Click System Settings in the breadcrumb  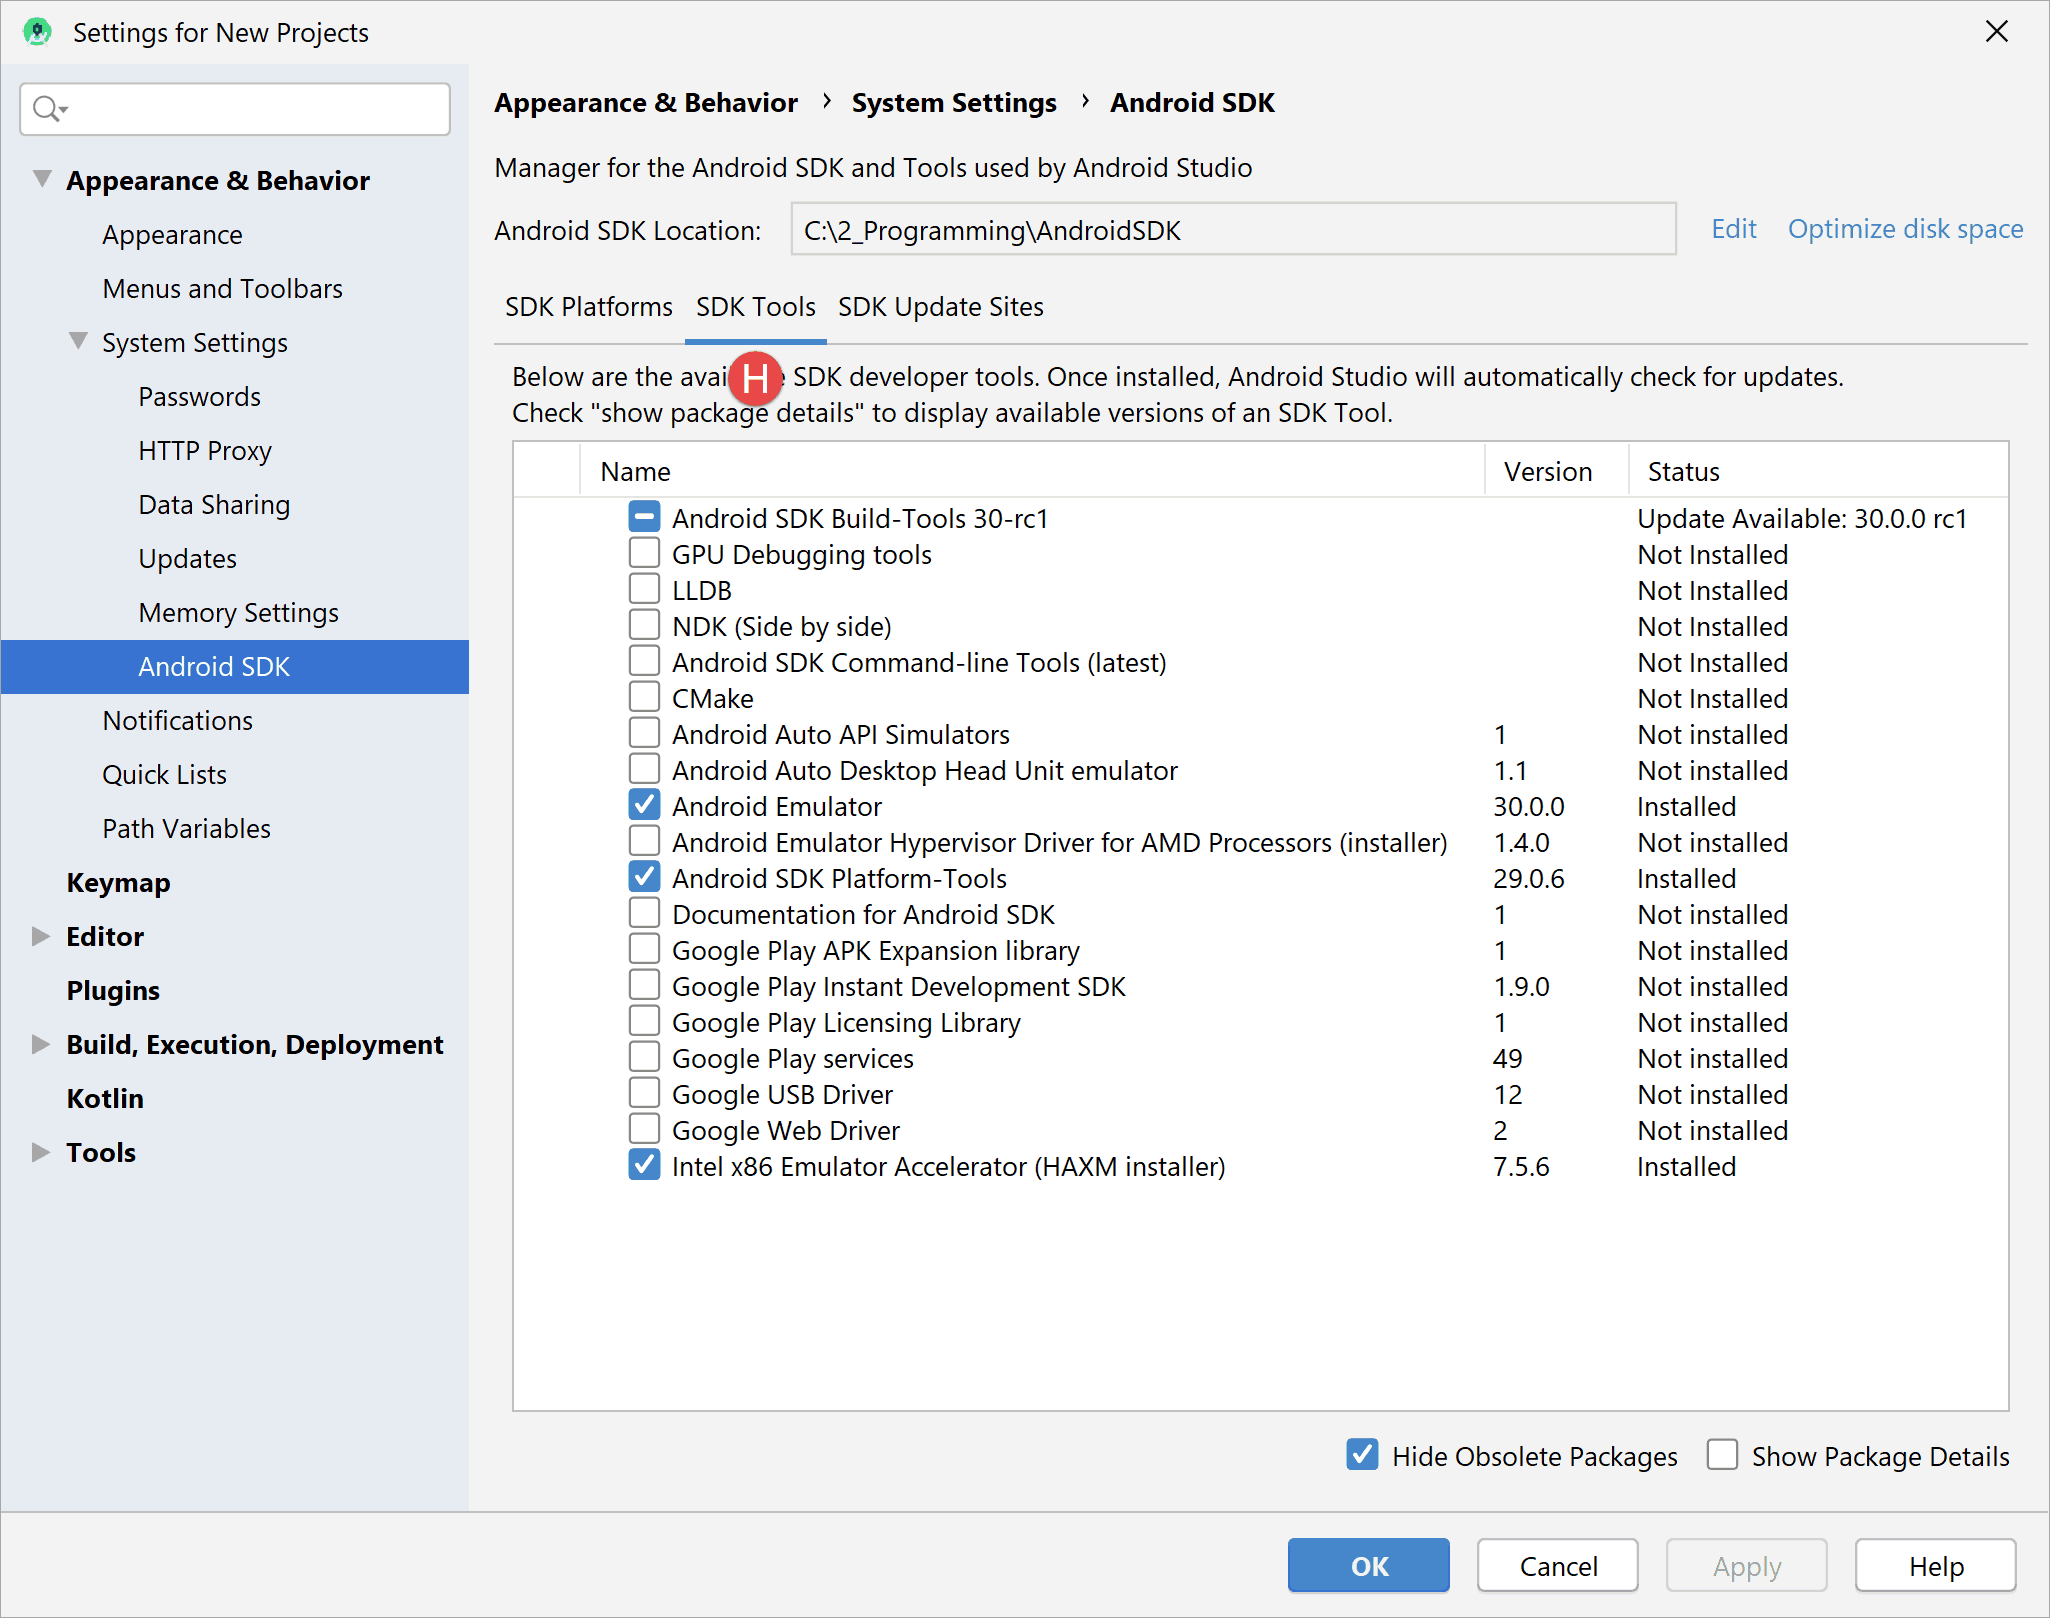pos(954,102)
